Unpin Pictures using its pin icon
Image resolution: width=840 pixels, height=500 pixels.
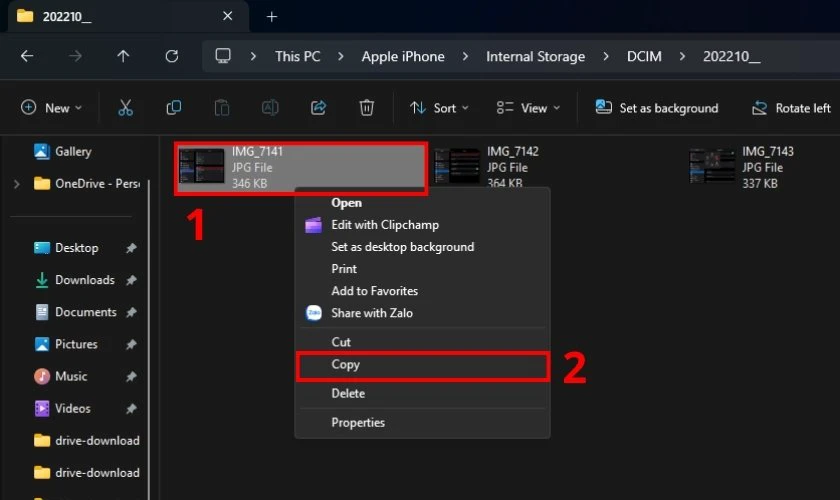point(131,344)
